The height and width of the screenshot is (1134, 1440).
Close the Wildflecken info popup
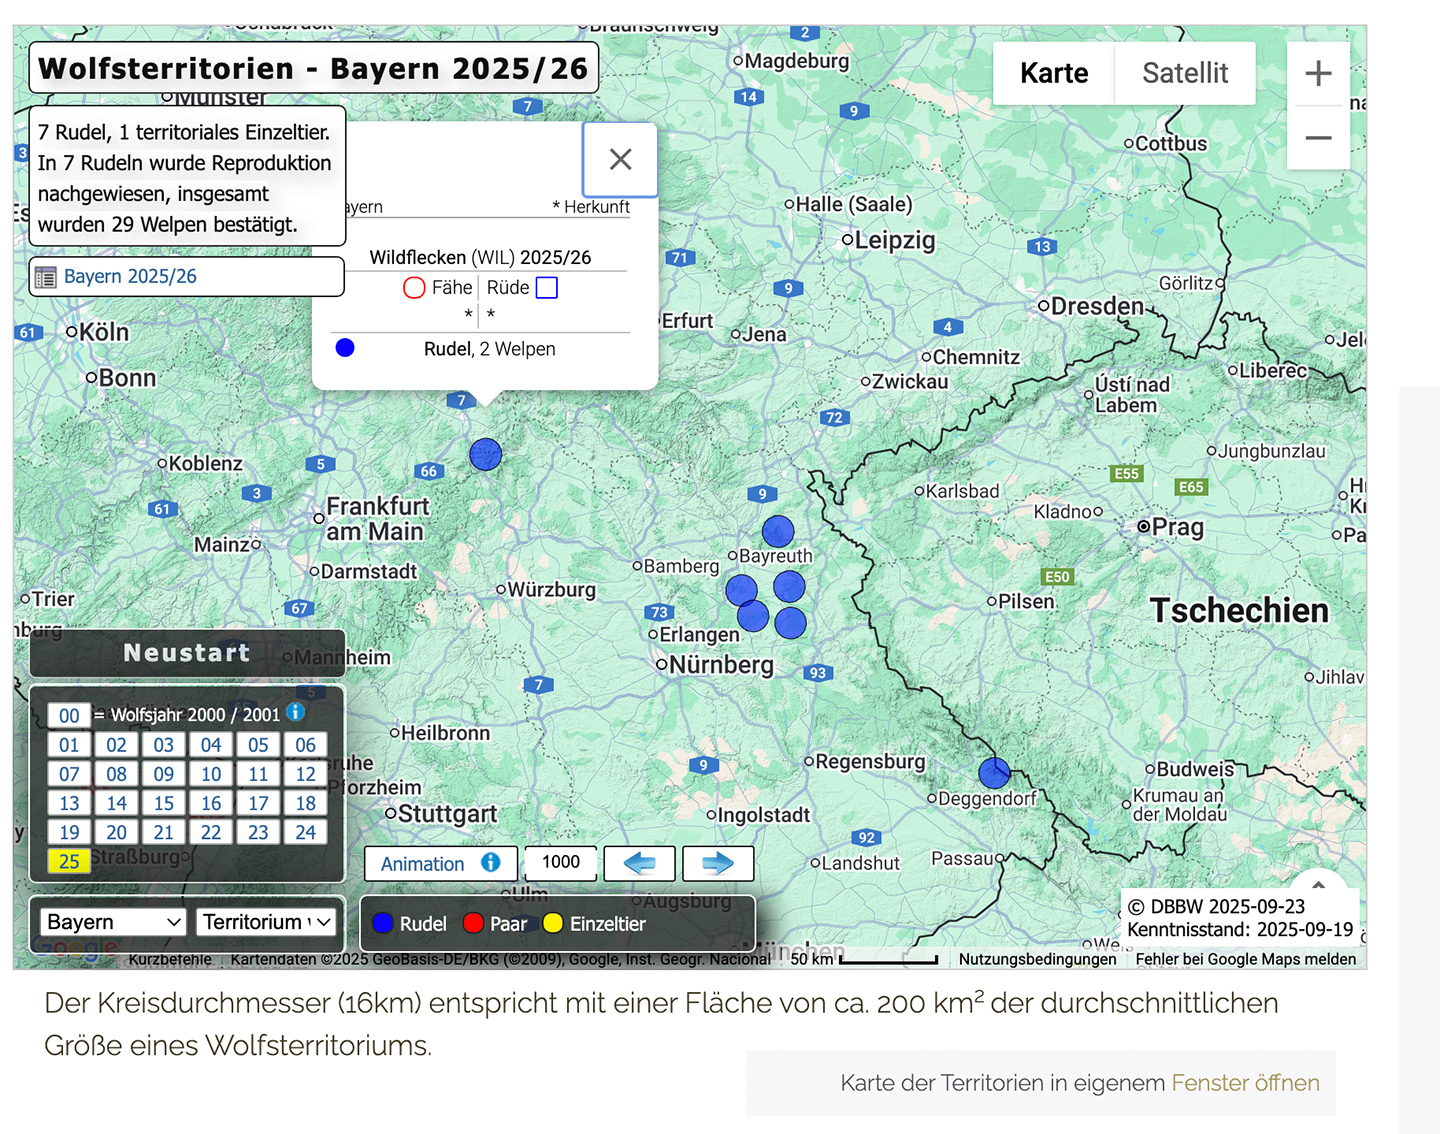620,159
